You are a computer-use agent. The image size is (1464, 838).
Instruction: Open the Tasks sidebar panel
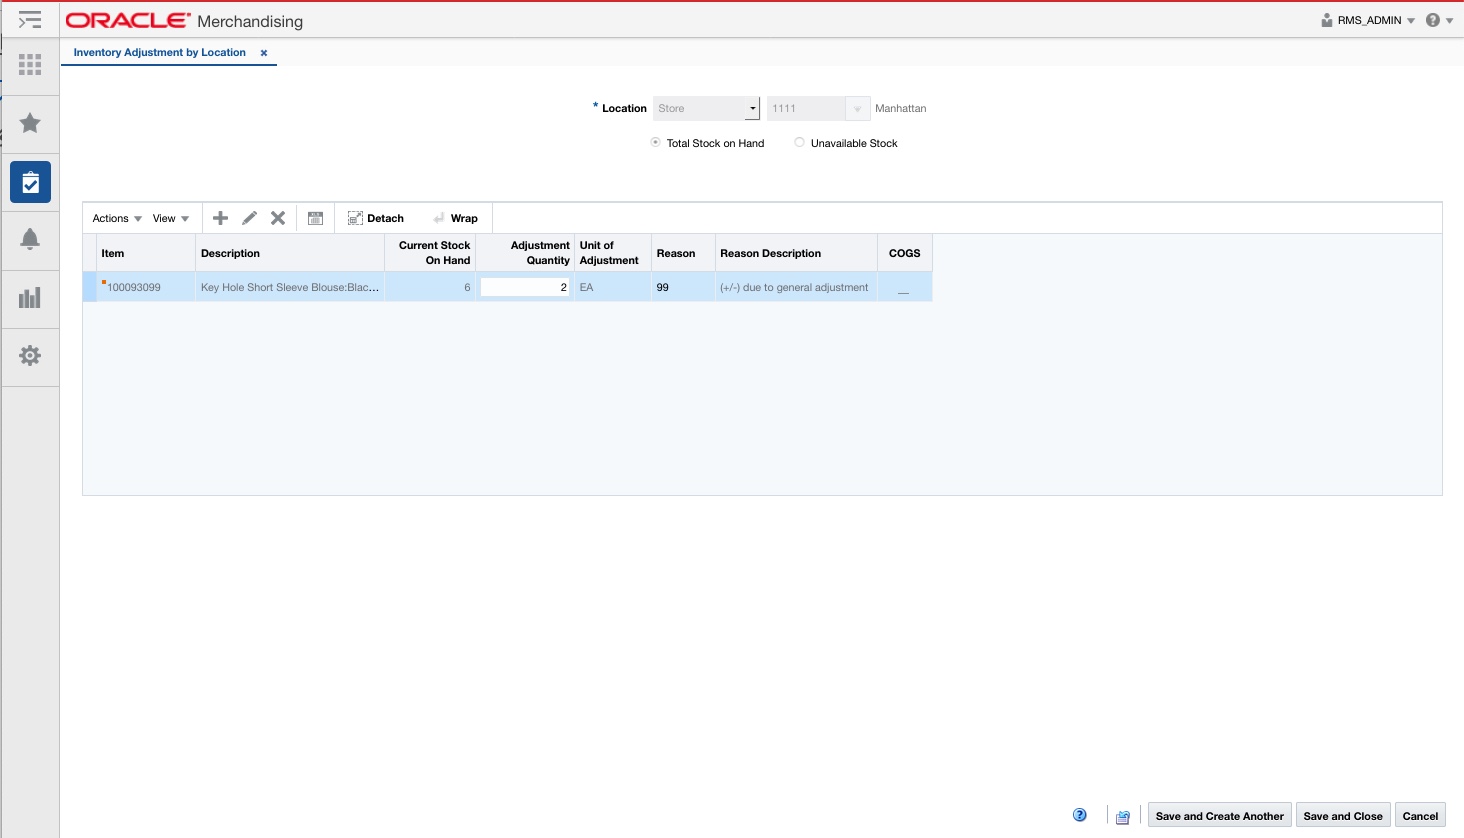(30, 182)
